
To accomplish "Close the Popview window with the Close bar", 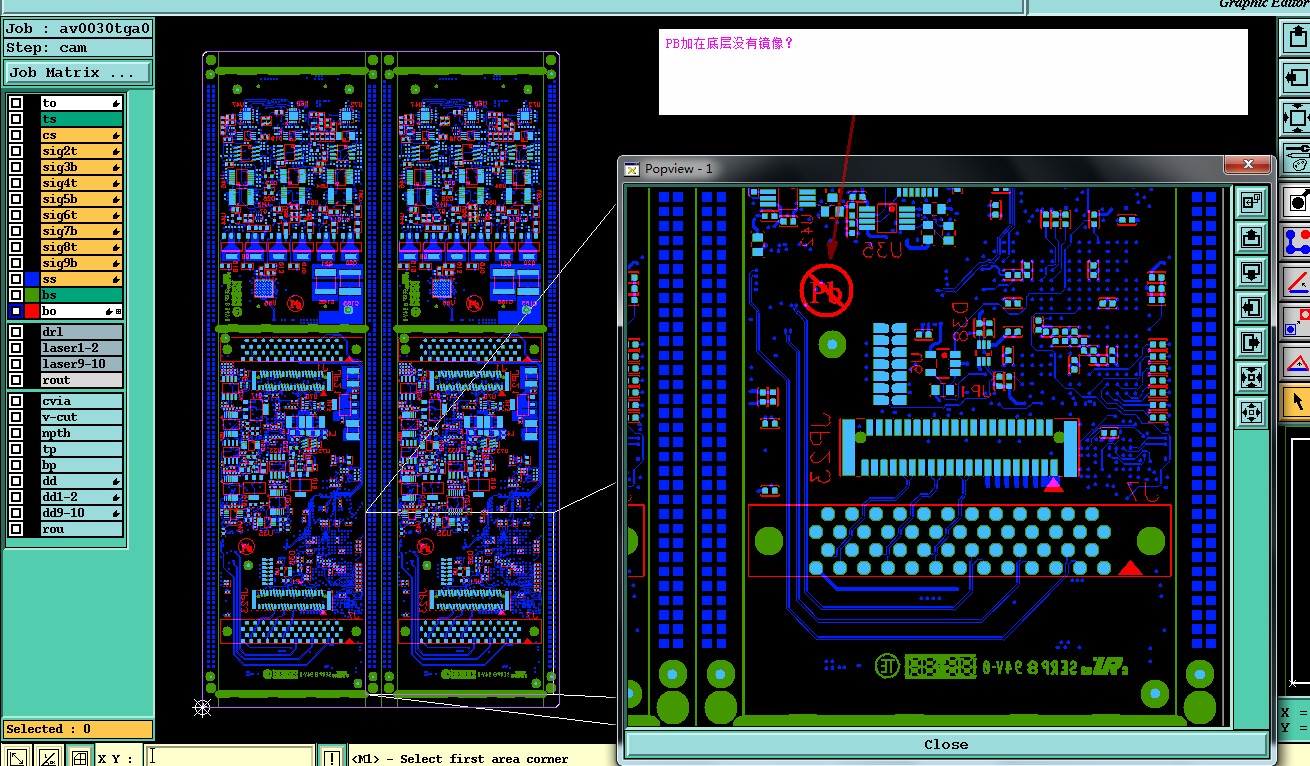I will coord(946,744).
